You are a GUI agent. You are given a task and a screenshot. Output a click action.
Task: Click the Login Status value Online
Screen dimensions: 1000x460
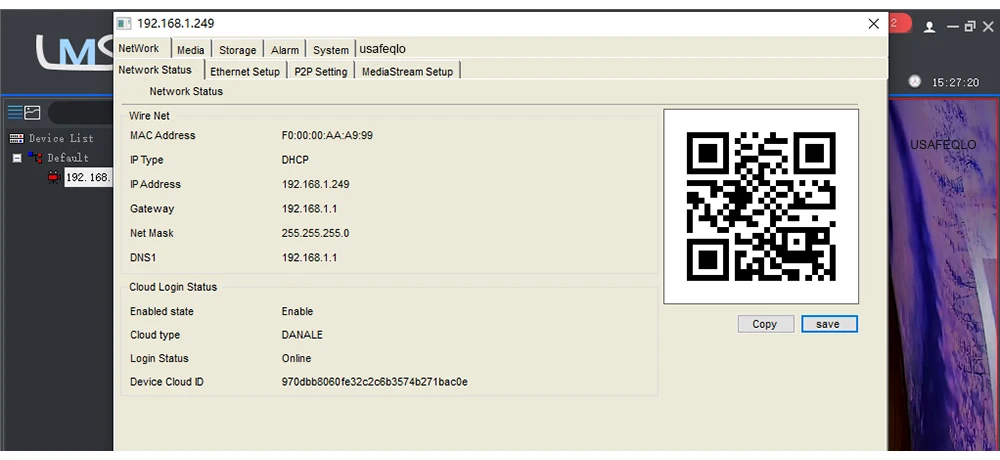point(297,359)
